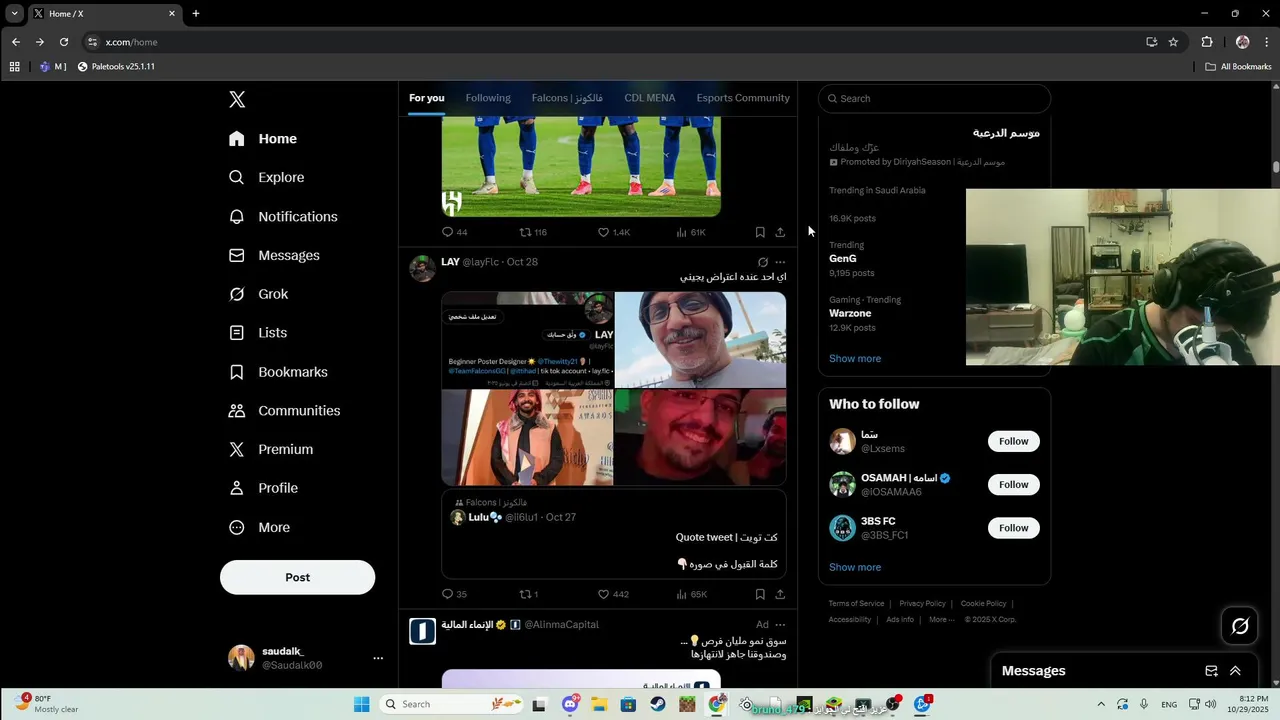The height and width of the screenshot is (720, 1280).
Task: Open the Terms of Service link
Action: (856, 604)
